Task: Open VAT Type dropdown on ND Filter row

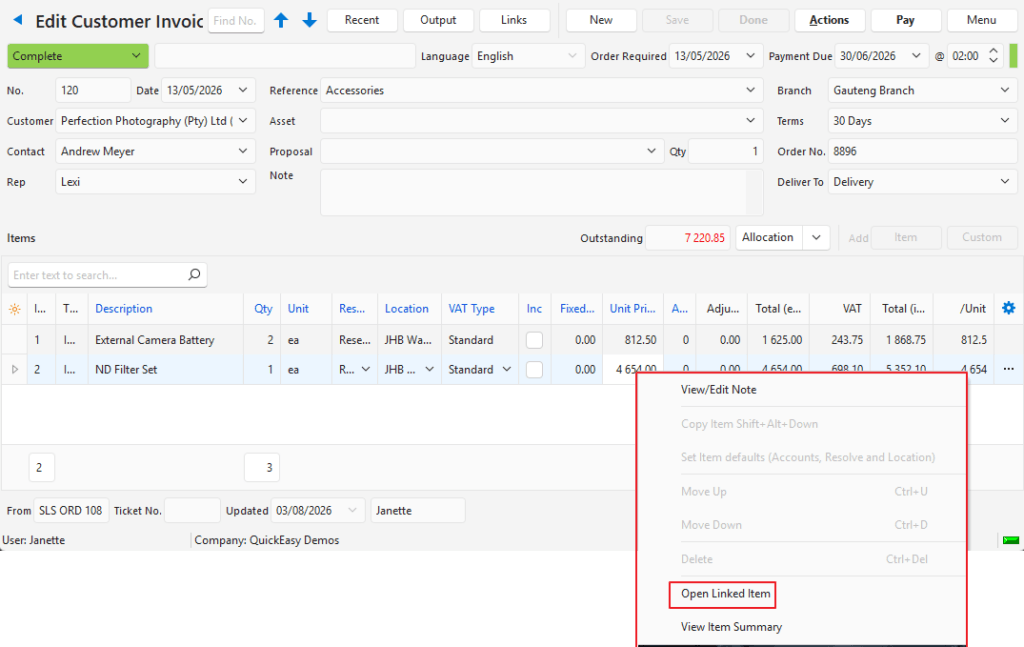Action: tap(507, 370)
